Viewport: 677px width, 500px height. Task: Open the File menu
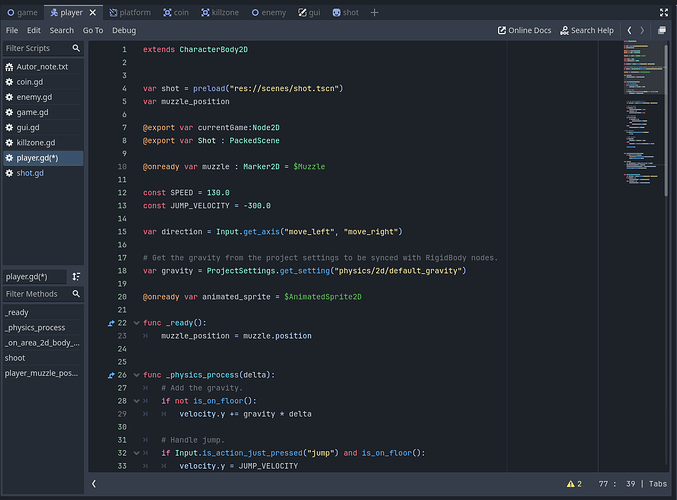12,30
